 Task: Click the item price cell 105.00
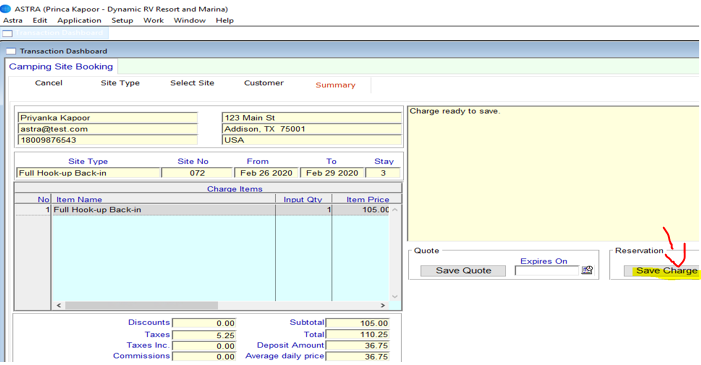click(x=360, y=210)
